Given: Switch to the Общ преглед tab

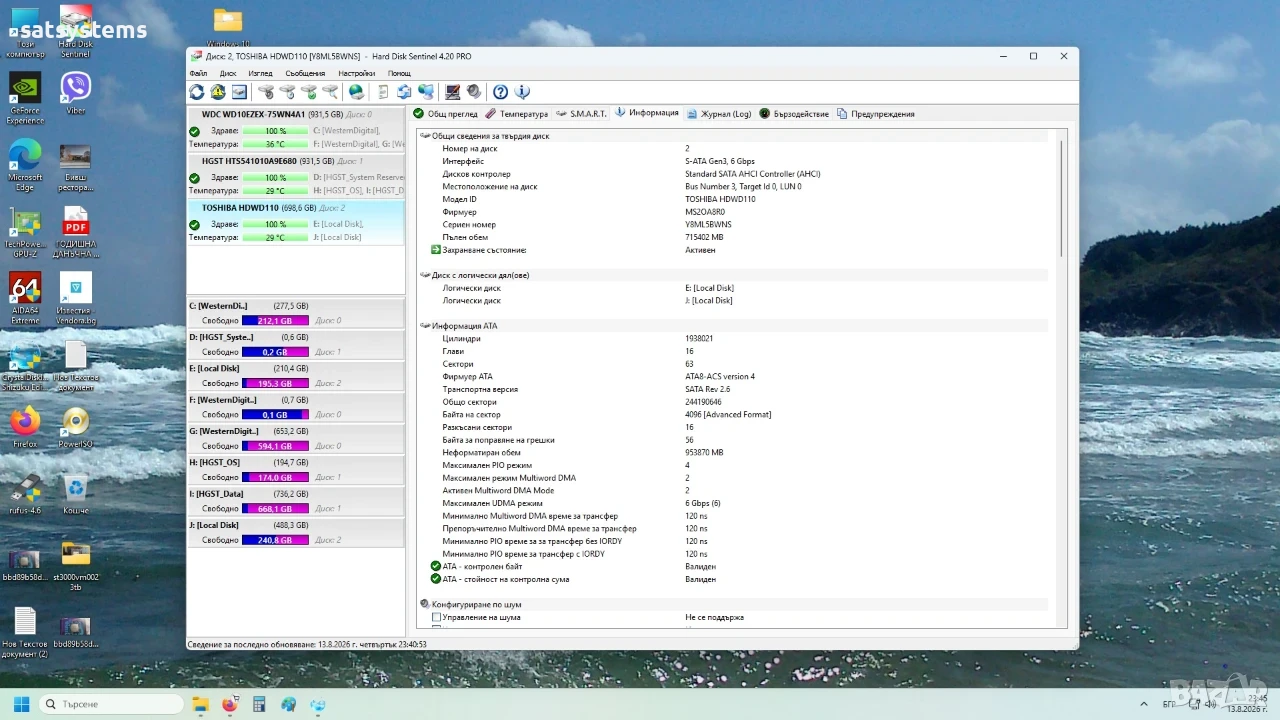Looking at the screenshot, I should coord(446,114).
